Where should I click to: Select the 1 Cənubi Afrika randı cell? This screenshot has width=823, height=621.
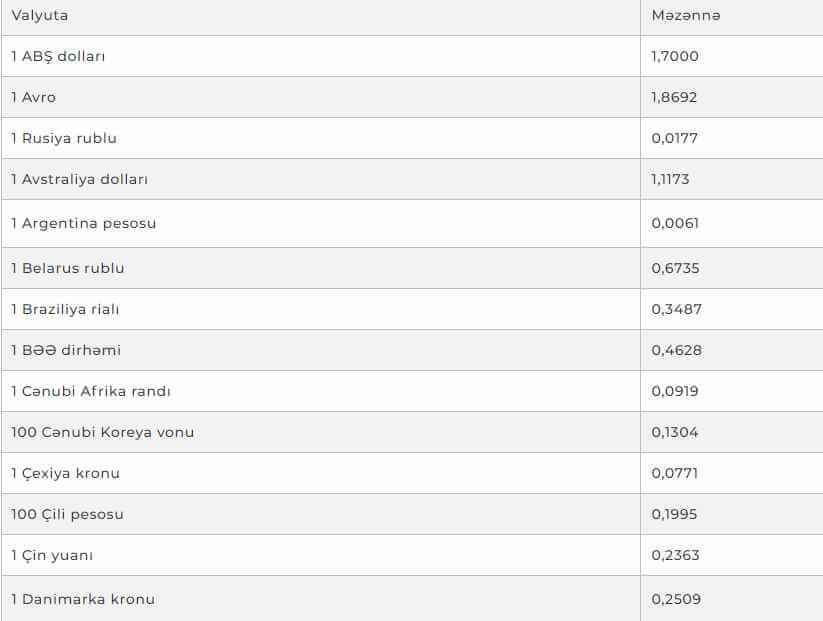(91, 391)
